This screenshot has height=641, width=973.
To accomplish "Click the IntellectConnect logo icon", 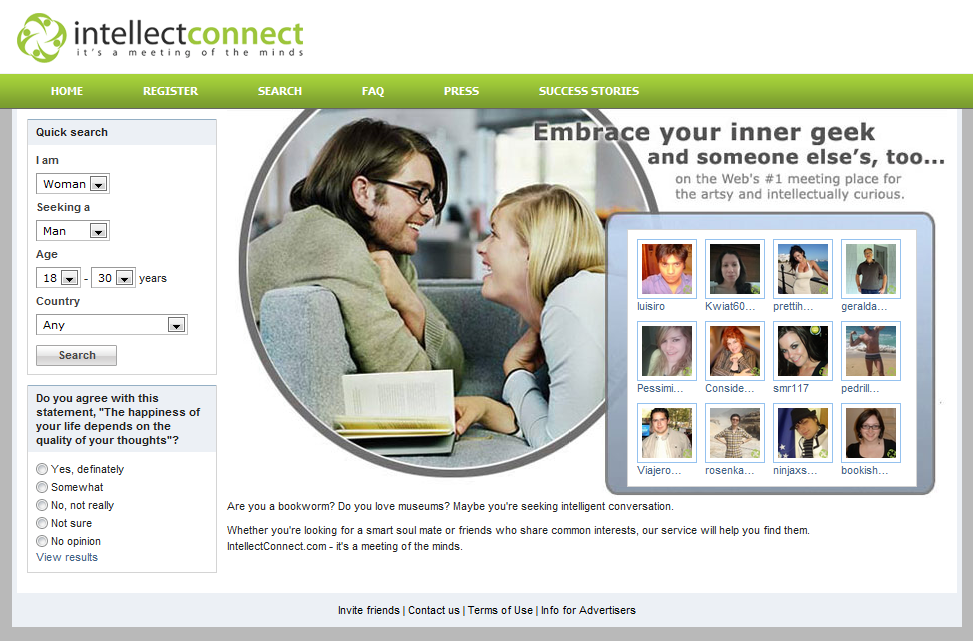I will pyautogui.click(x=42, y=38).
